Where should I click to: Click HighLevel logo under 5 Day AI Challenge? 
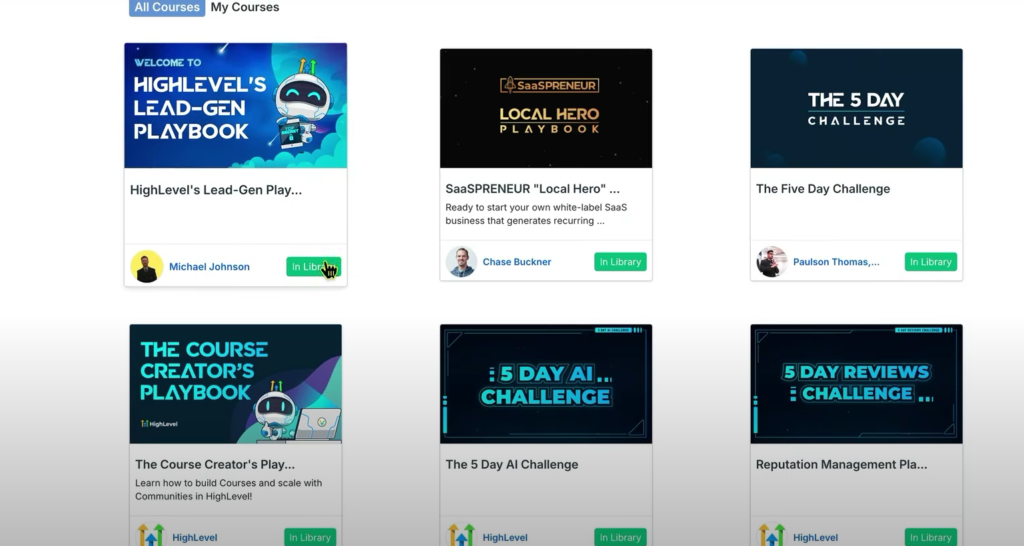pyautogui.click(x=462, y=536)
